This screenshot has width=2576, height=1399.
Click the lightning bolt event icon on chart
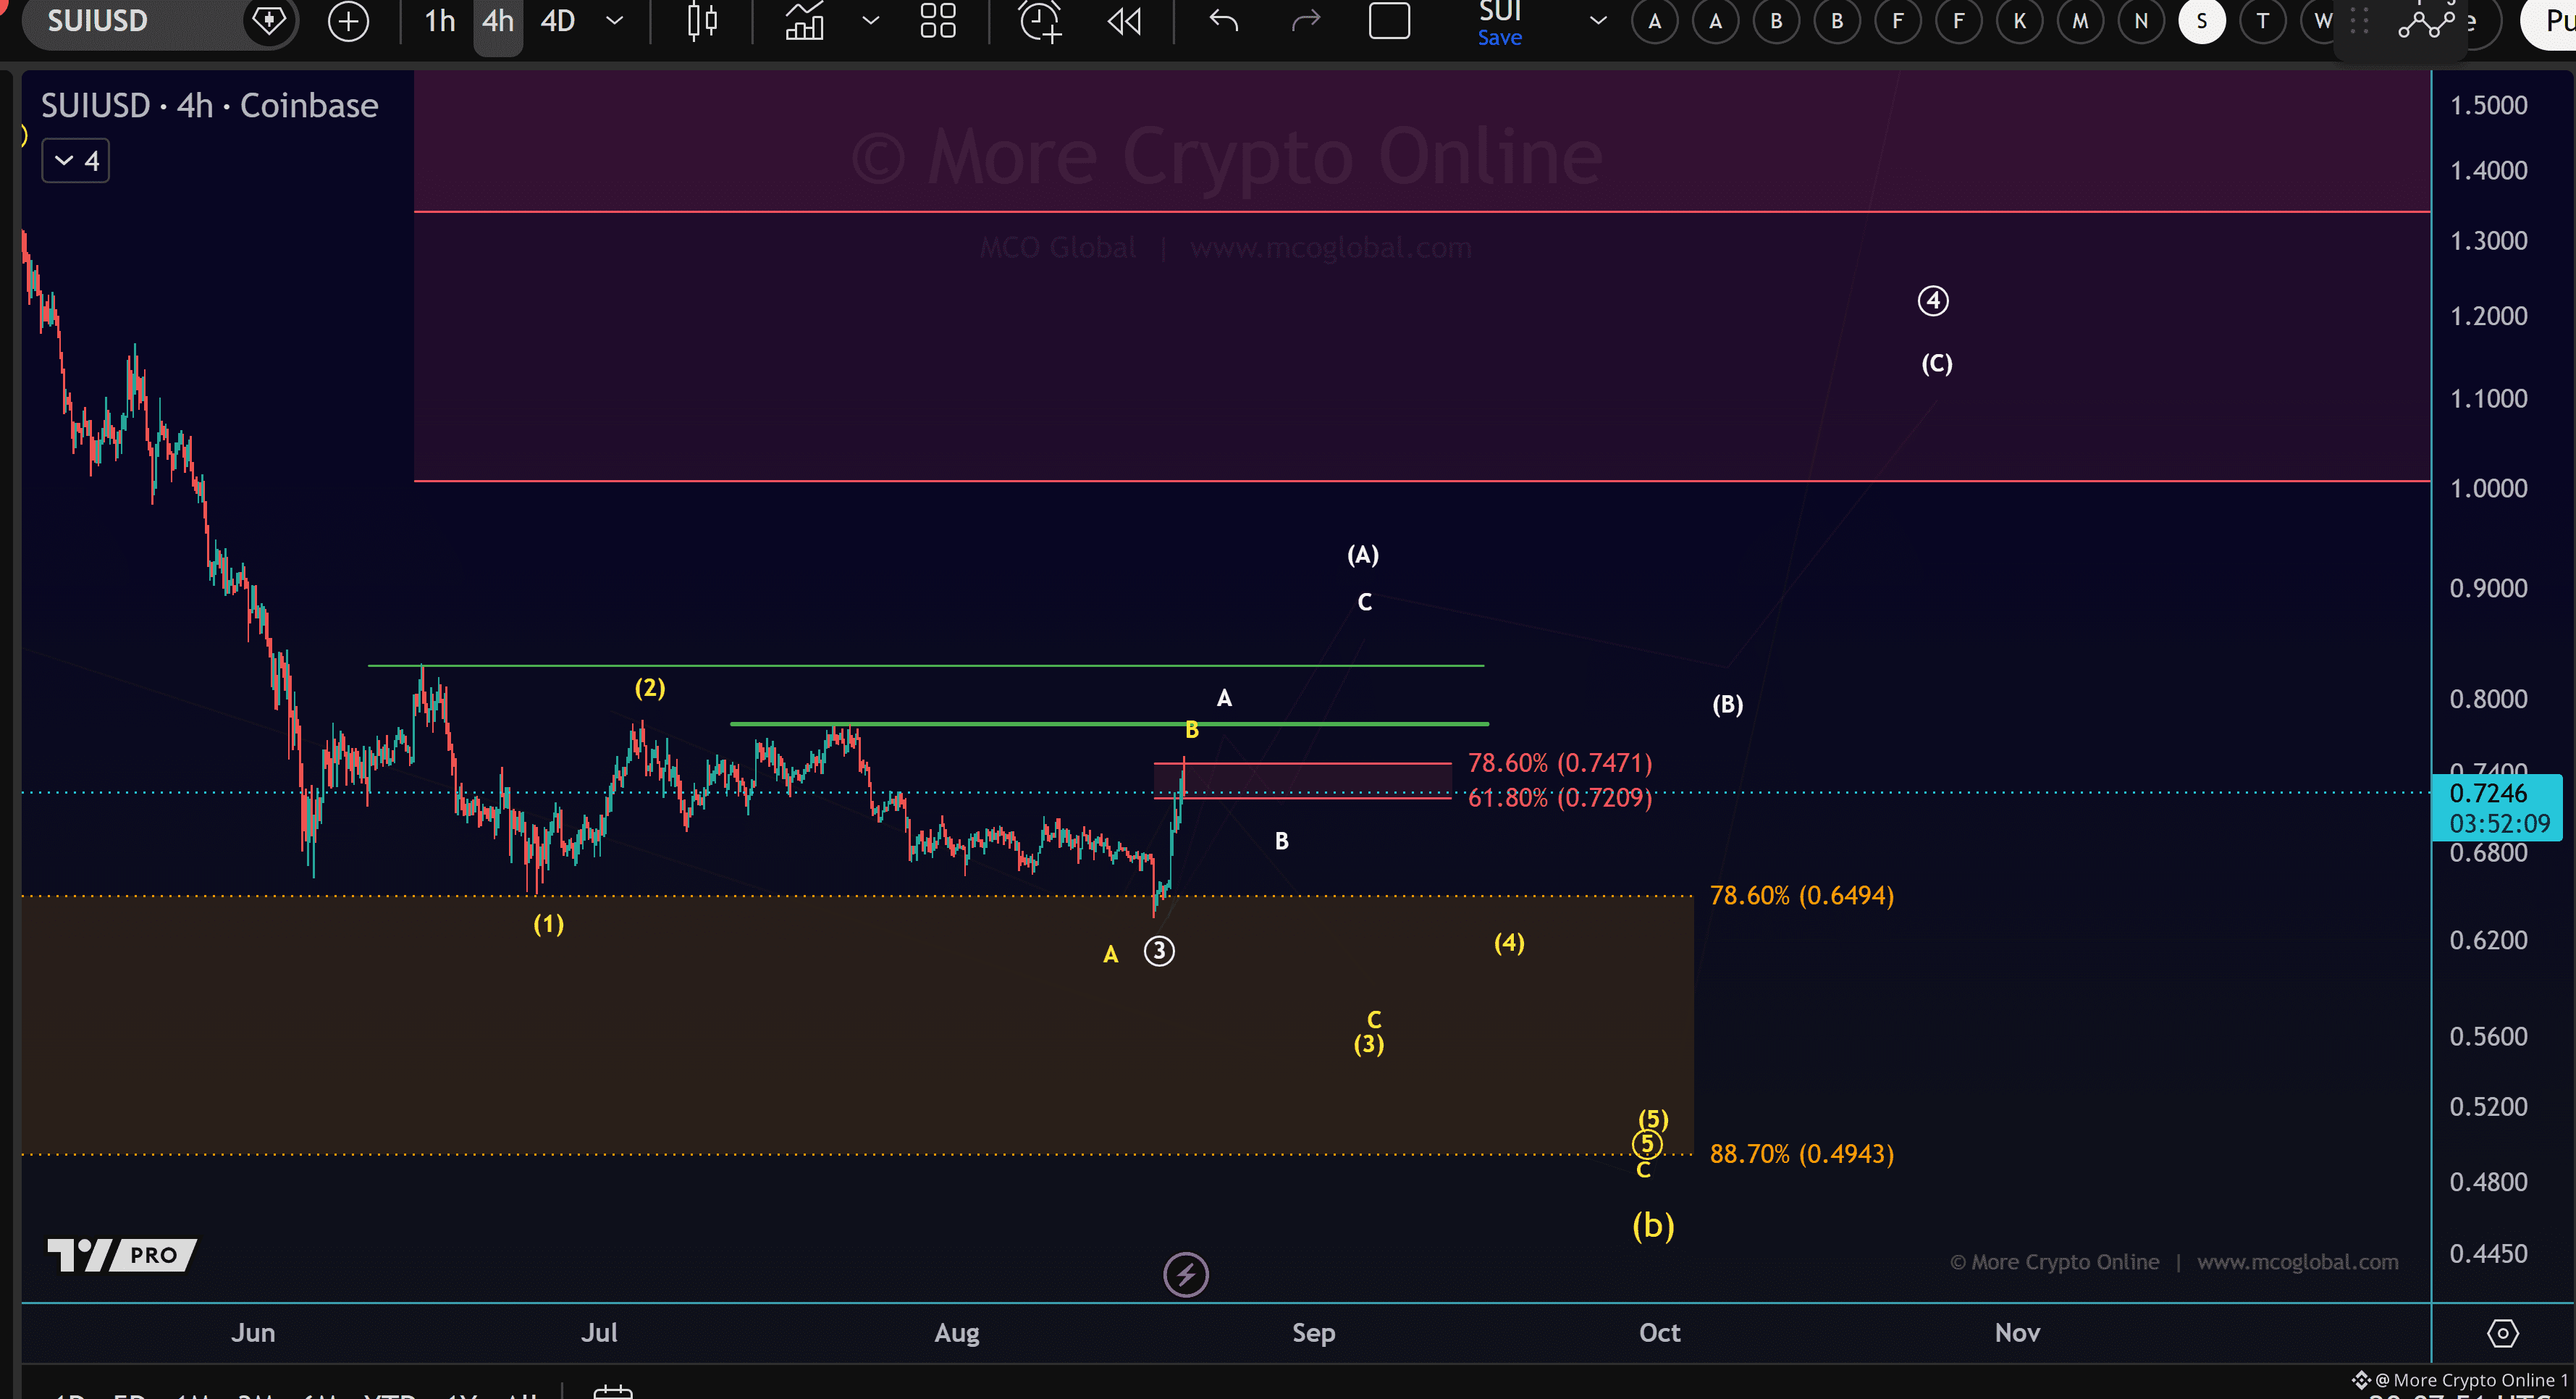click(1186, 1274)
